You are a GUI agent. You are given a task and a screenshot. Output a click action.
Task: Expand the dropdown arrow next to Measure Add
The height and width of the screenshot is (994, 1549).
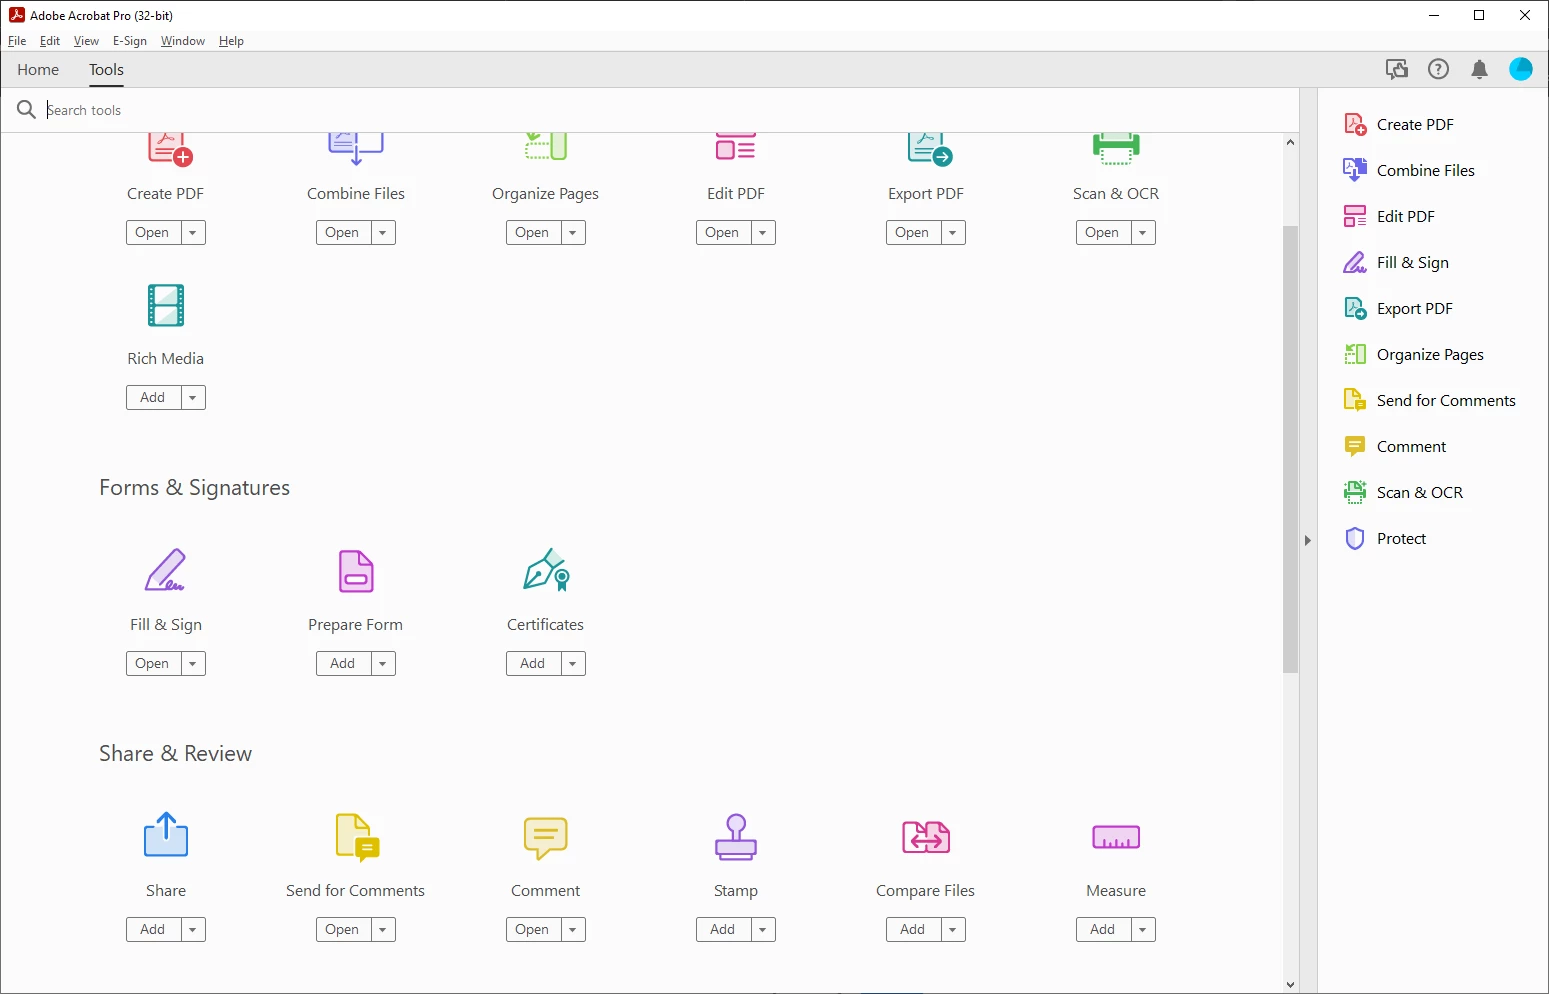(x=1143, y=930)
